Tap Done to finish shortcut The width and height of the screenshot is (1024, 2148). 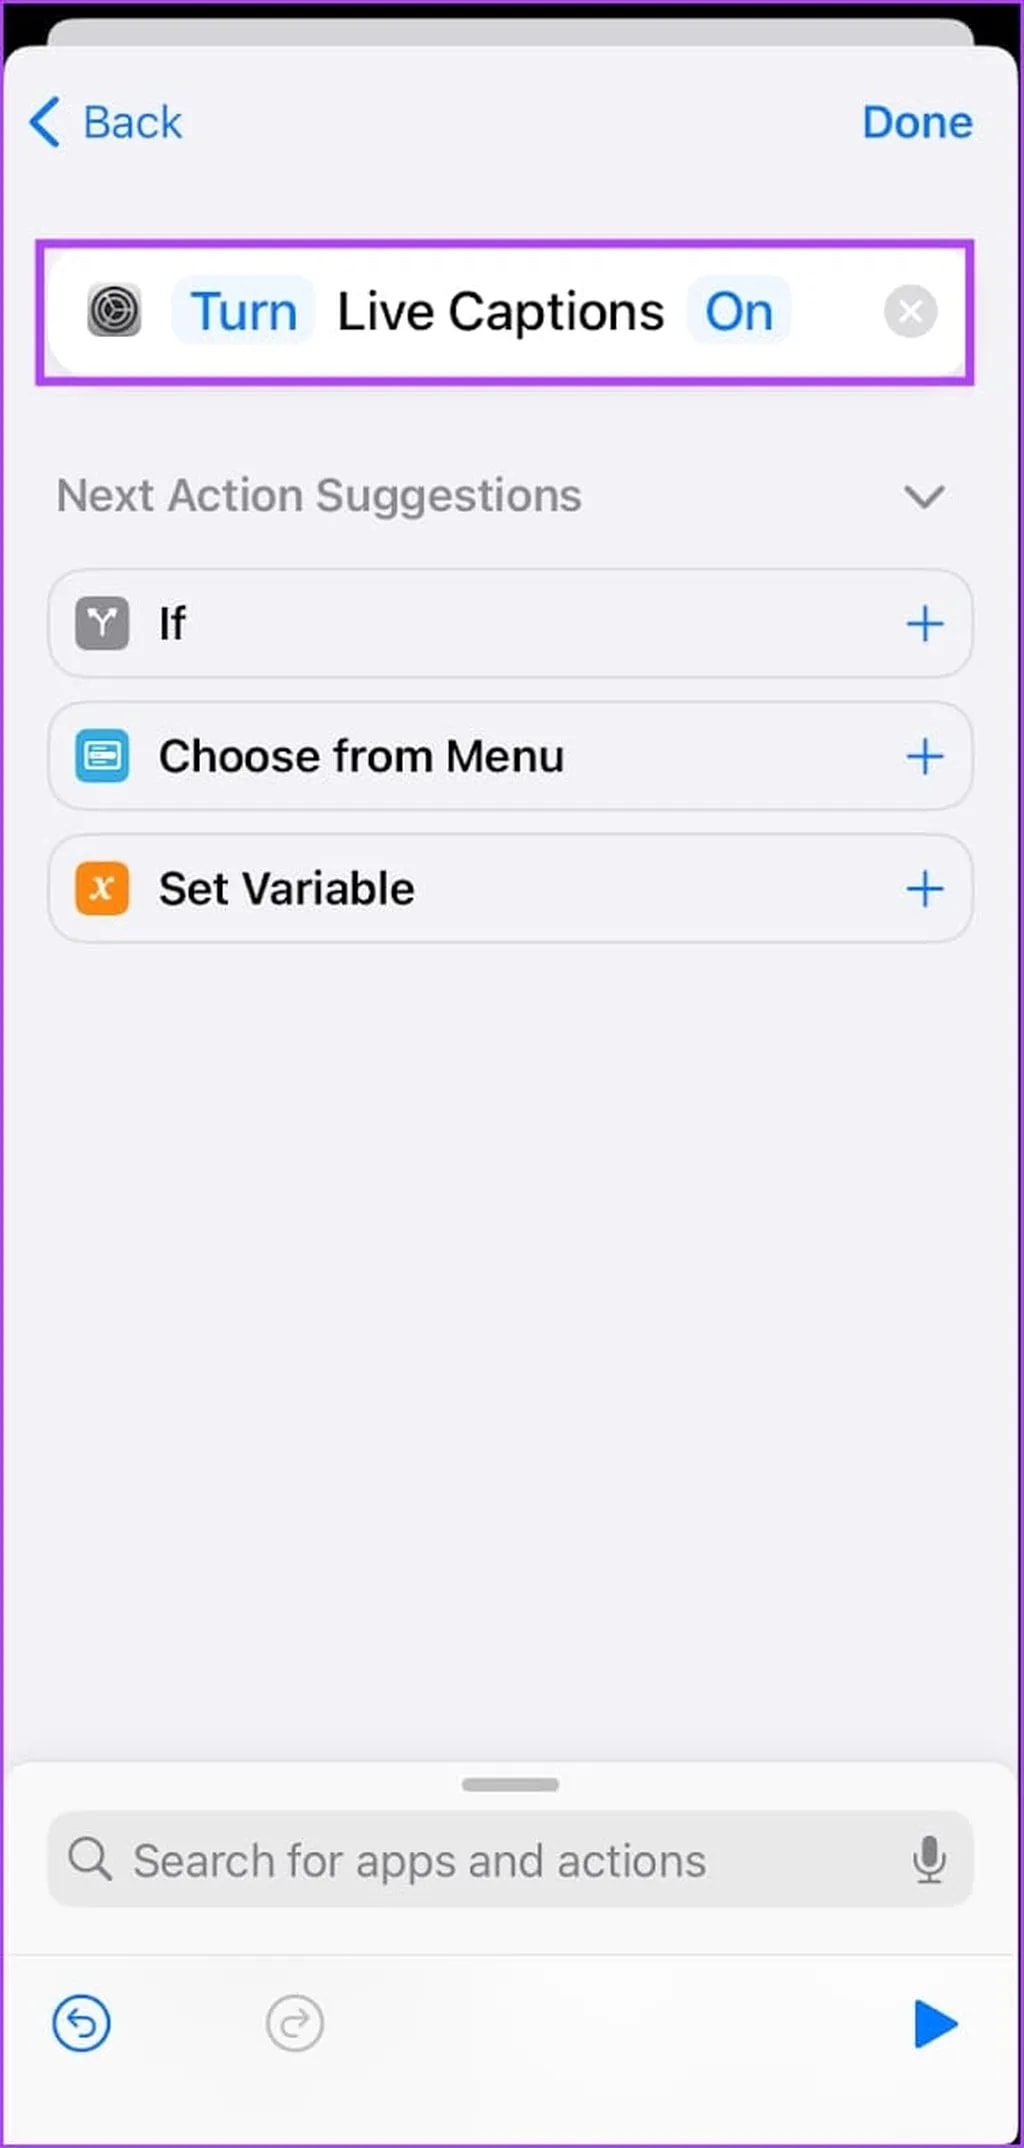[x=917, y=122]
